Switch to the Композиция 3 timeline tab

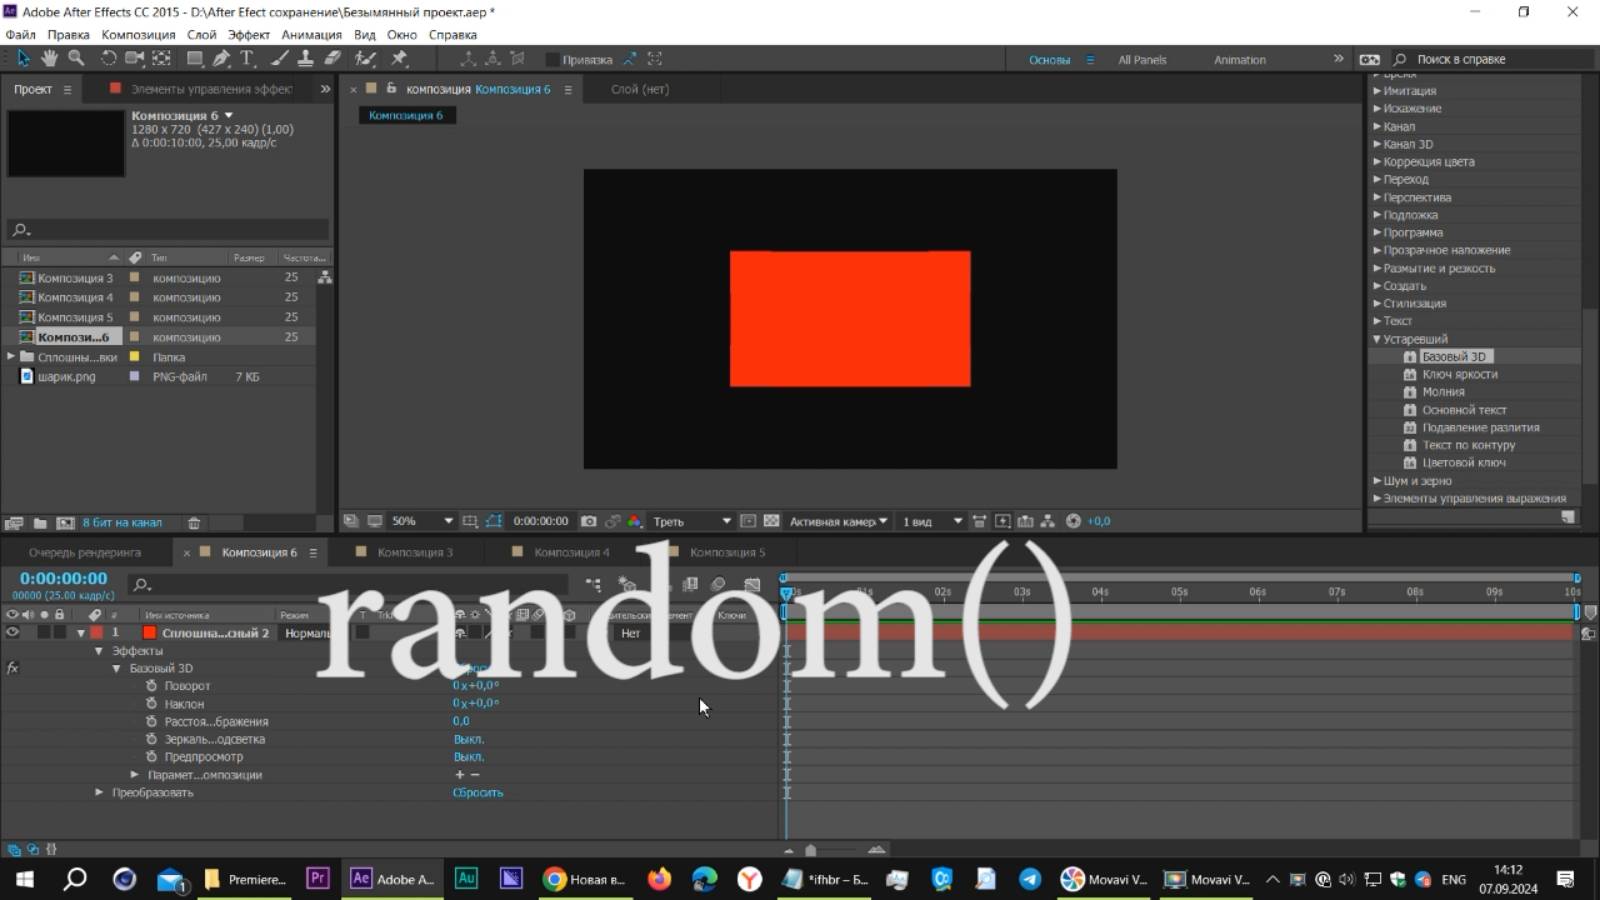point(415,552)
